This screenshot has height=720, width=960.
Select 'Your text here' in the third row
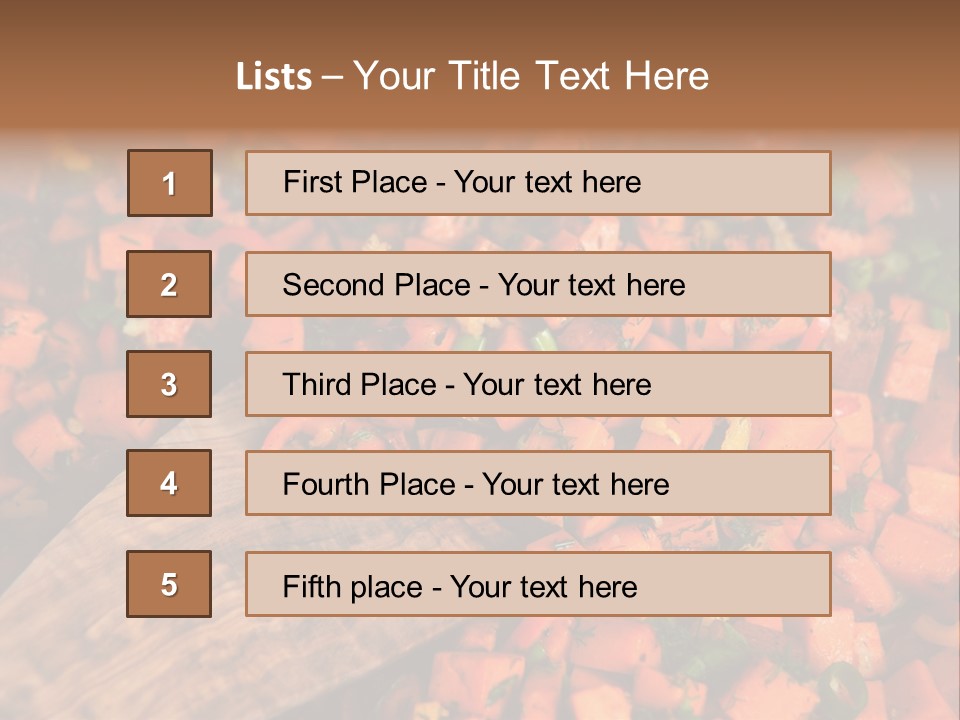(x=557, y=385)
